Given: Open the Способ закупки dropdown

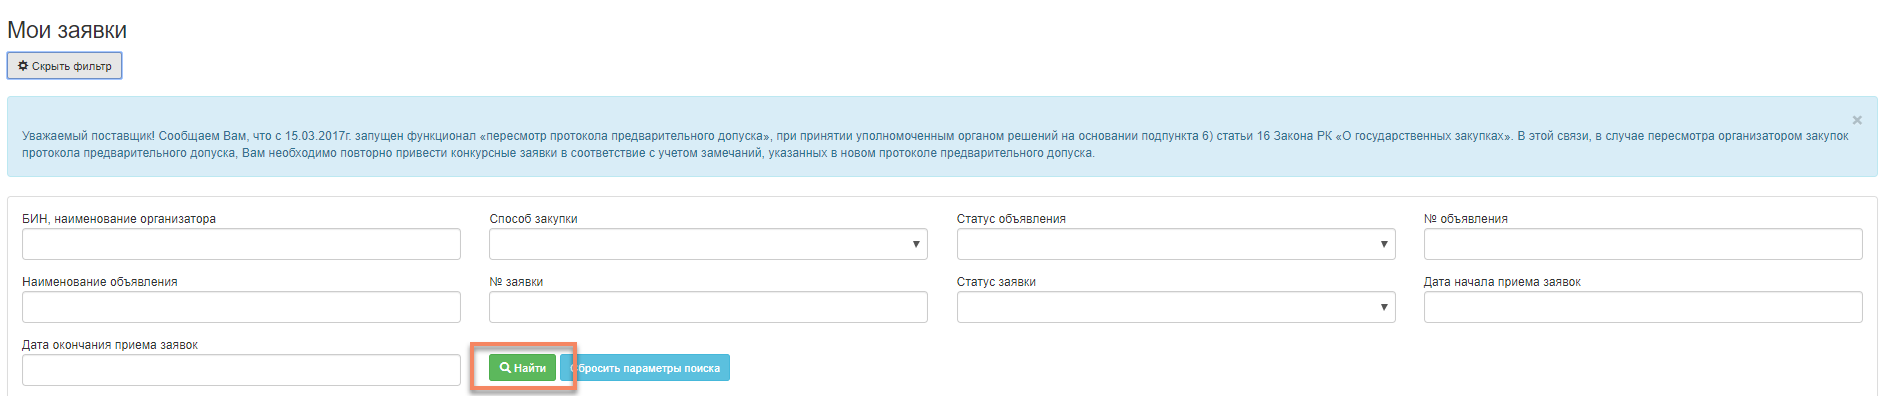Looking at the screenshot, I should pos(708,244).
